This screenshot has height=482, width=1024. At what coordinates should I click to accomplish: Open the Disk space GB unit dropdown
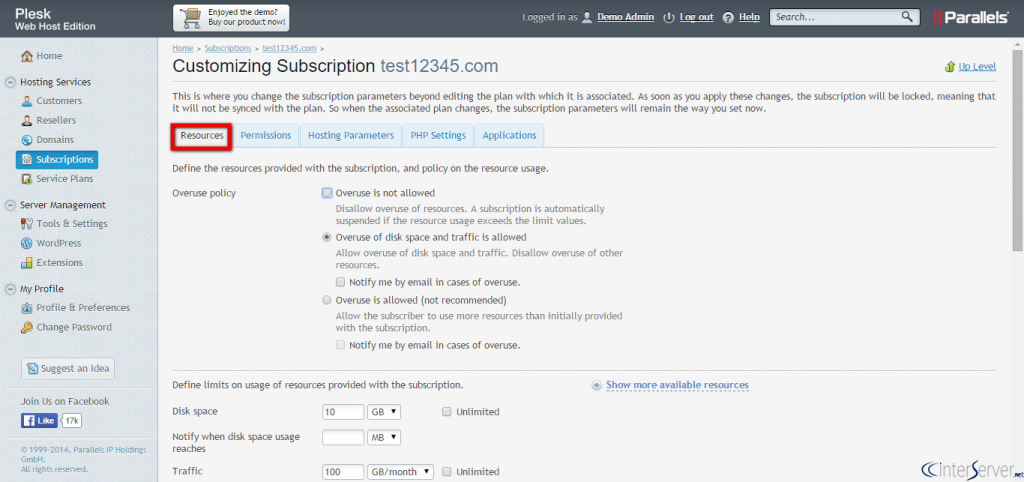(383, 411)
